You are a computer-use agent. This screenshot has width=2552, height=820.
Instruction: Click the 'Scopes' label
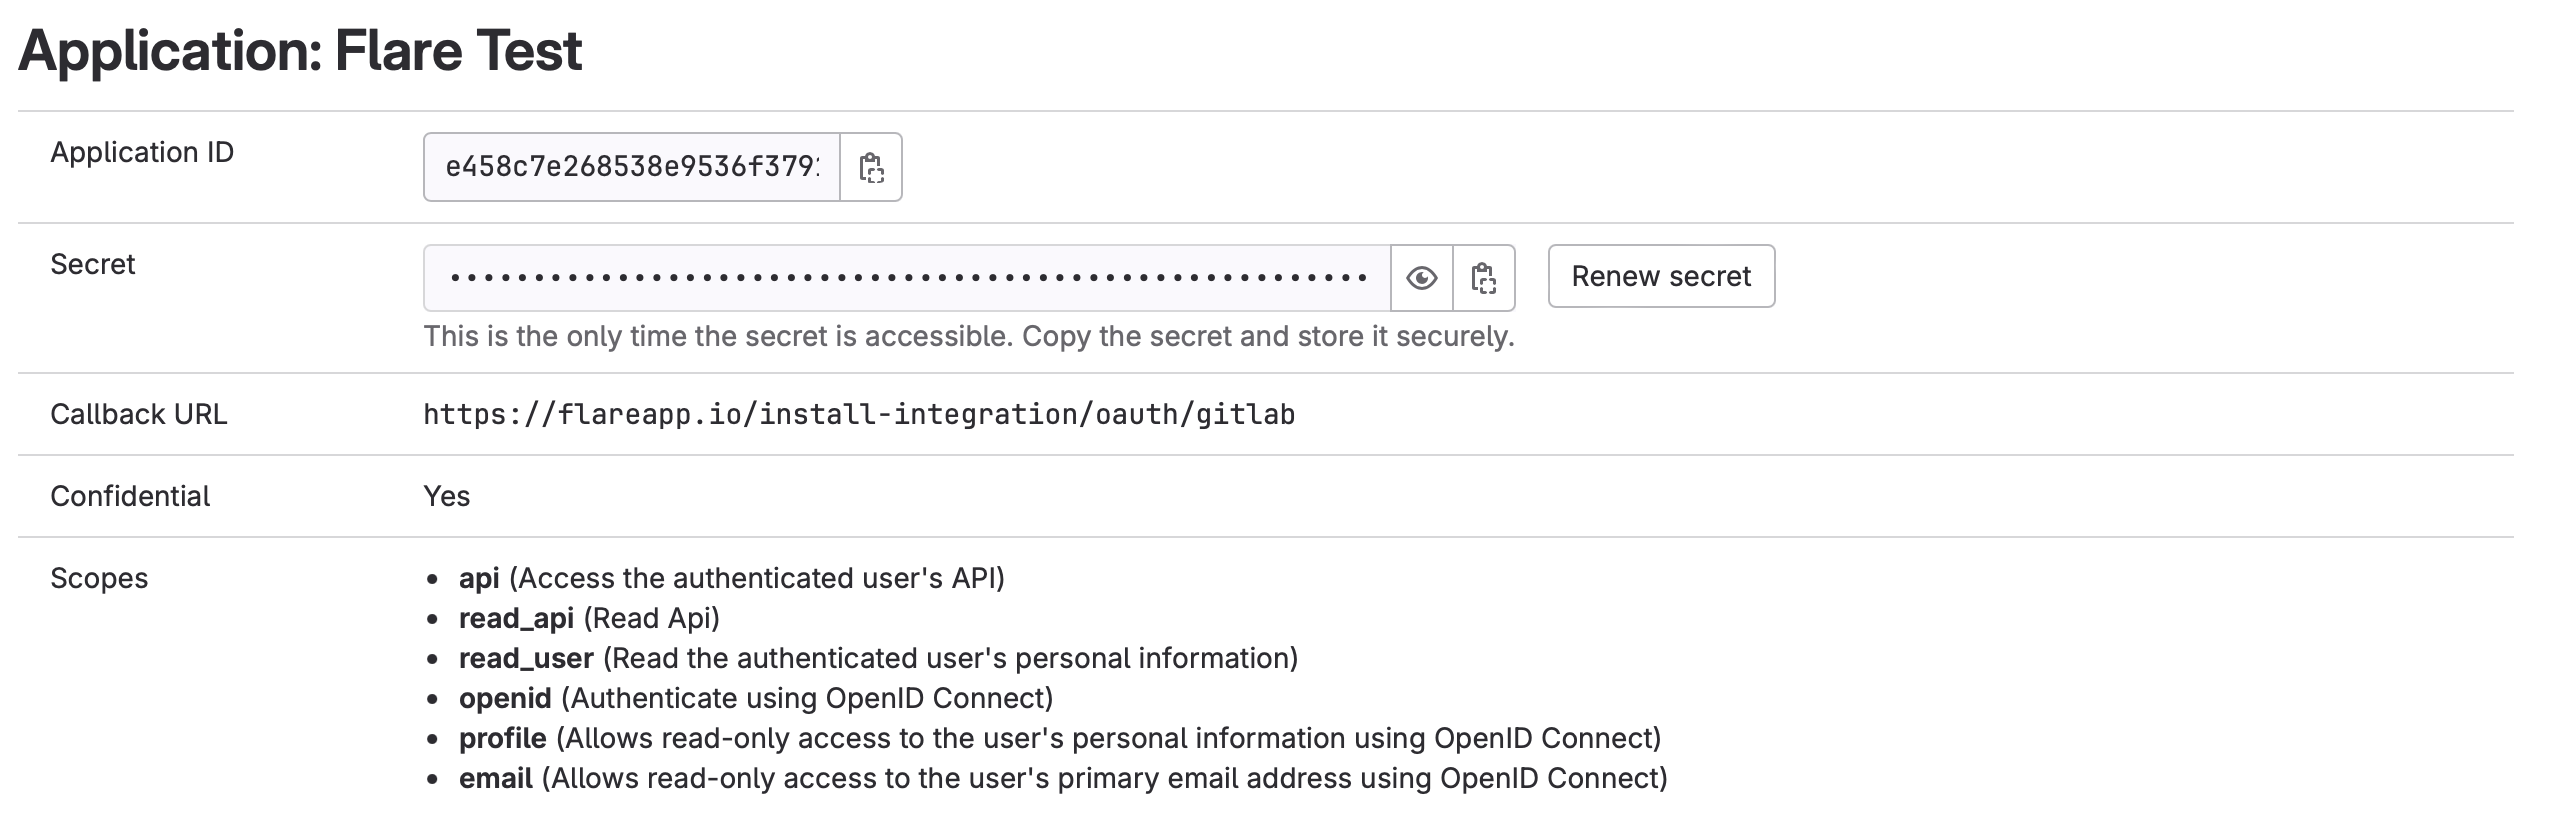(99, 578)
